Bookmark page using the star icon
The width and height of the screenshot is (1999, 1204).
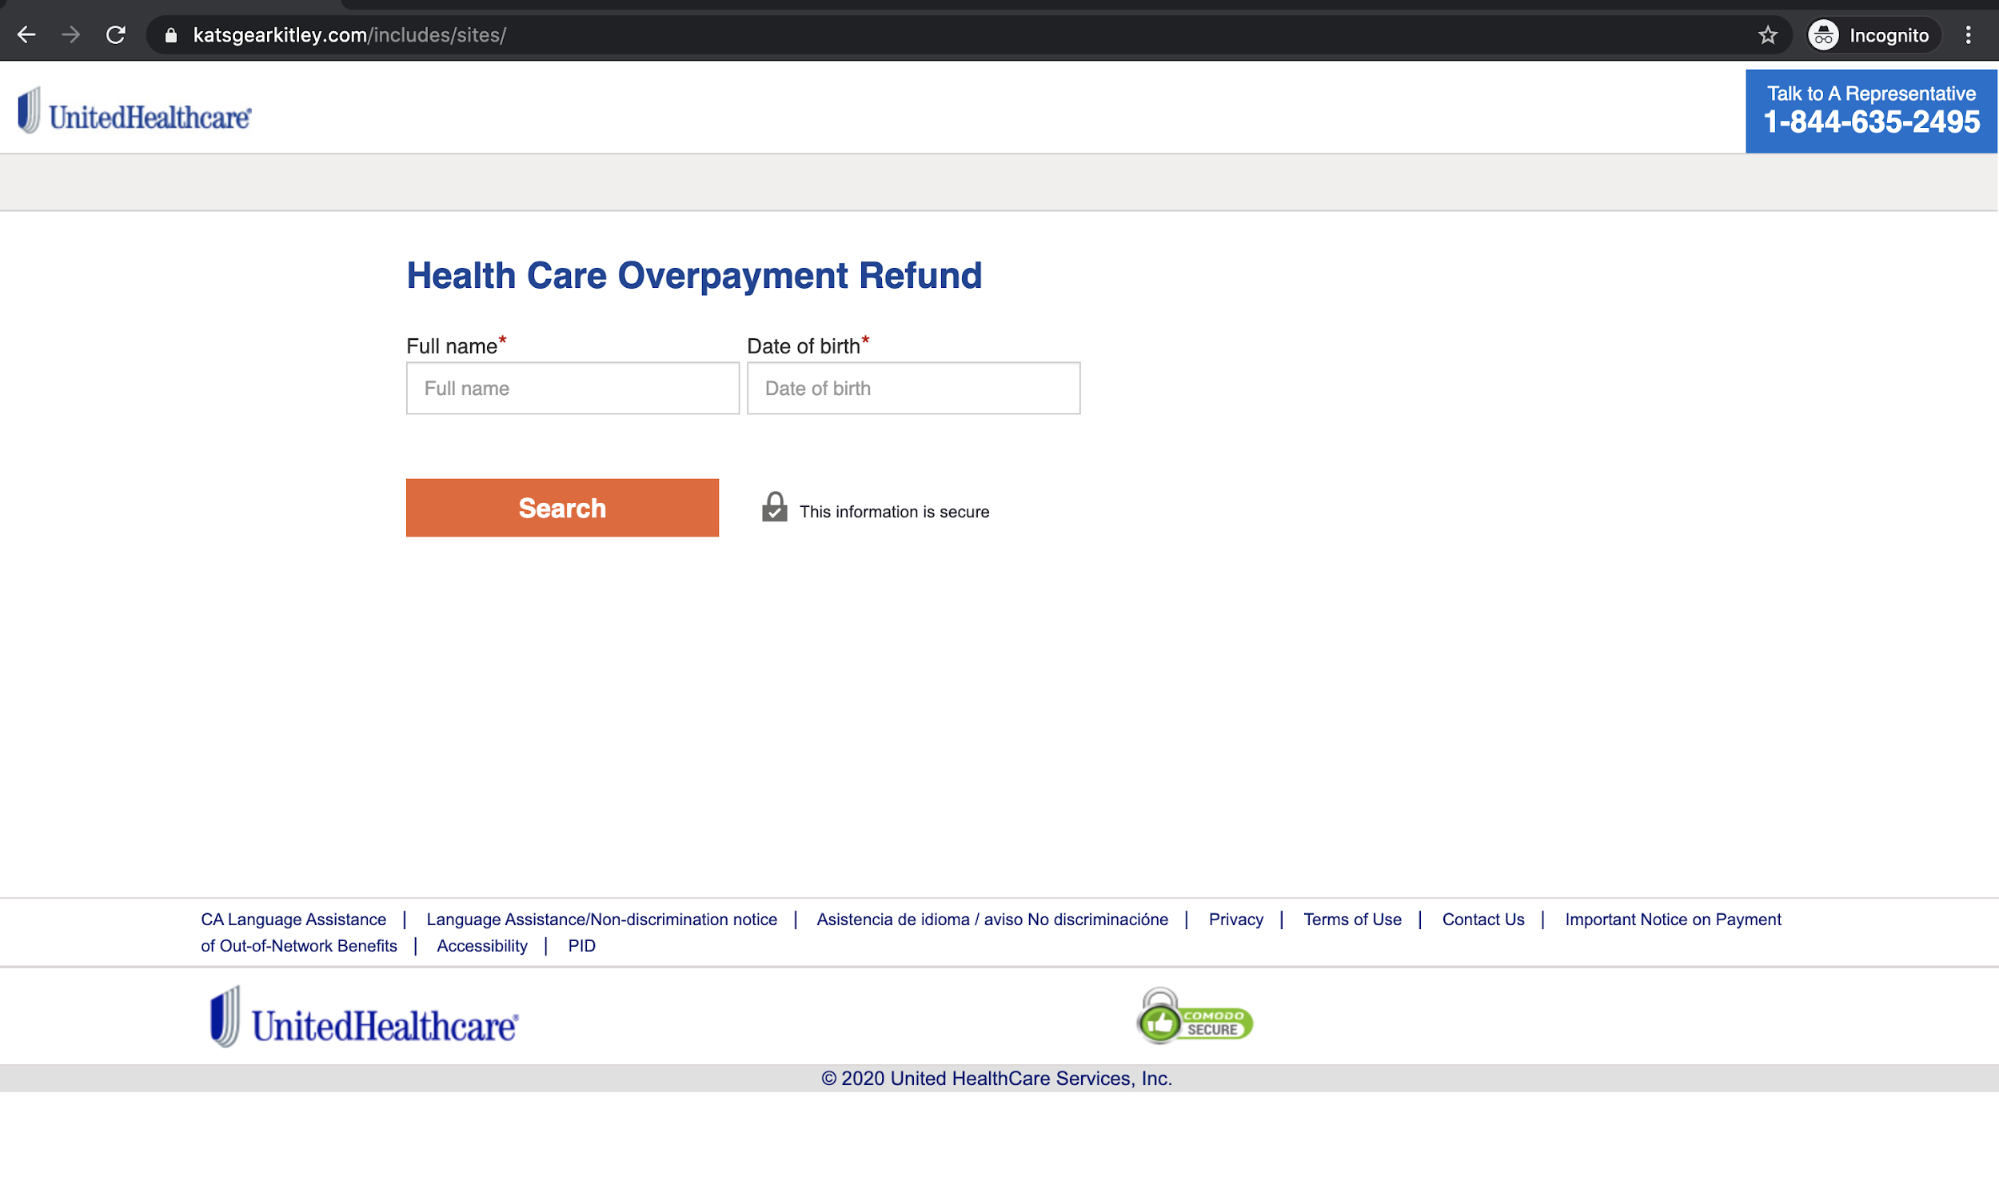coord(1767,35)
